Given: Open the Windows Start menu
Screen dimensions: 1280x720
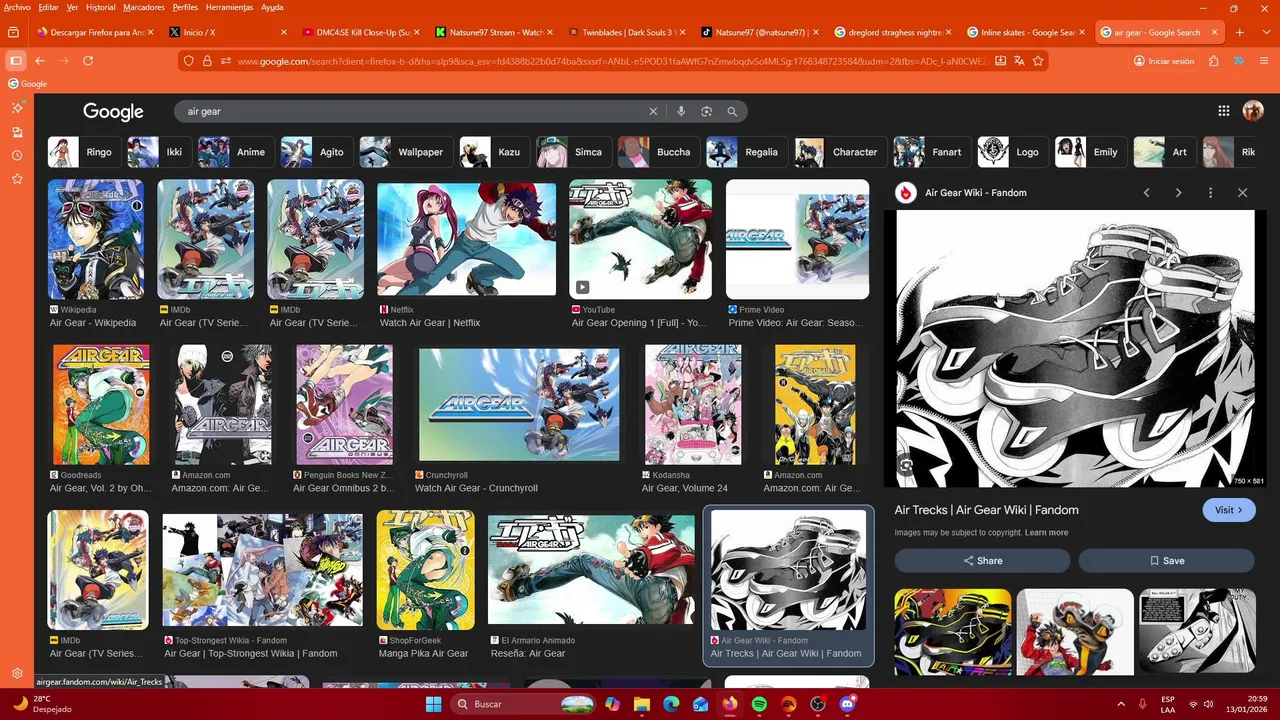Looking at the screenshot, I should point(434,704).
